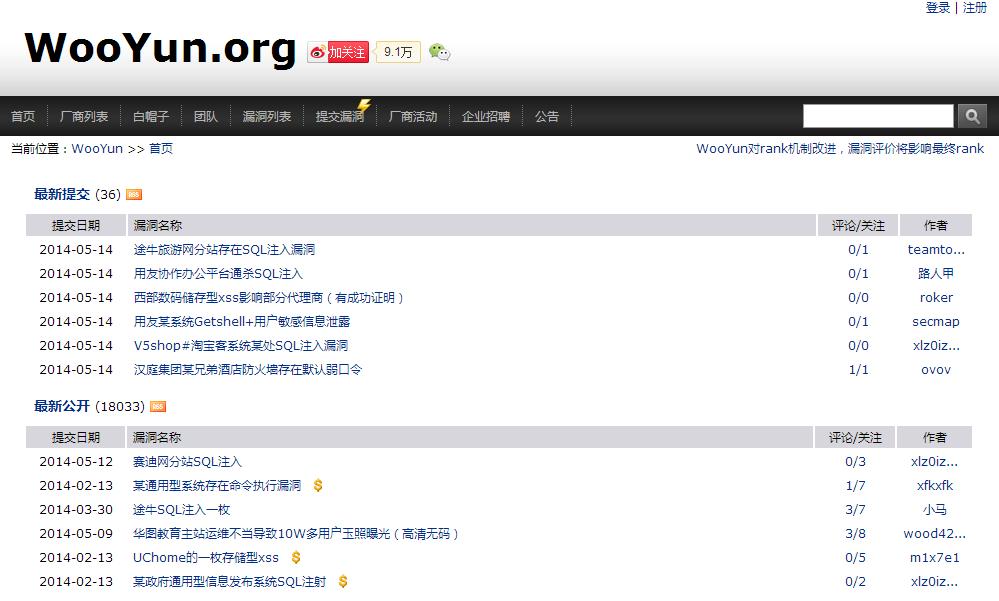Open the WooYun对rank机制改进 announcement link
Screen dimensions: 999x601
click(840, 148)
